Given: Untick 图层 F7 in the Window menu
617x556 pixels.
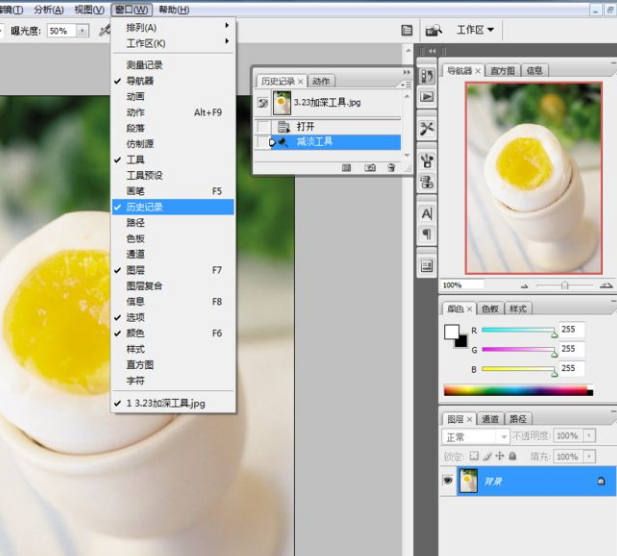Looking at the screenshot, I should coord(173,270).
